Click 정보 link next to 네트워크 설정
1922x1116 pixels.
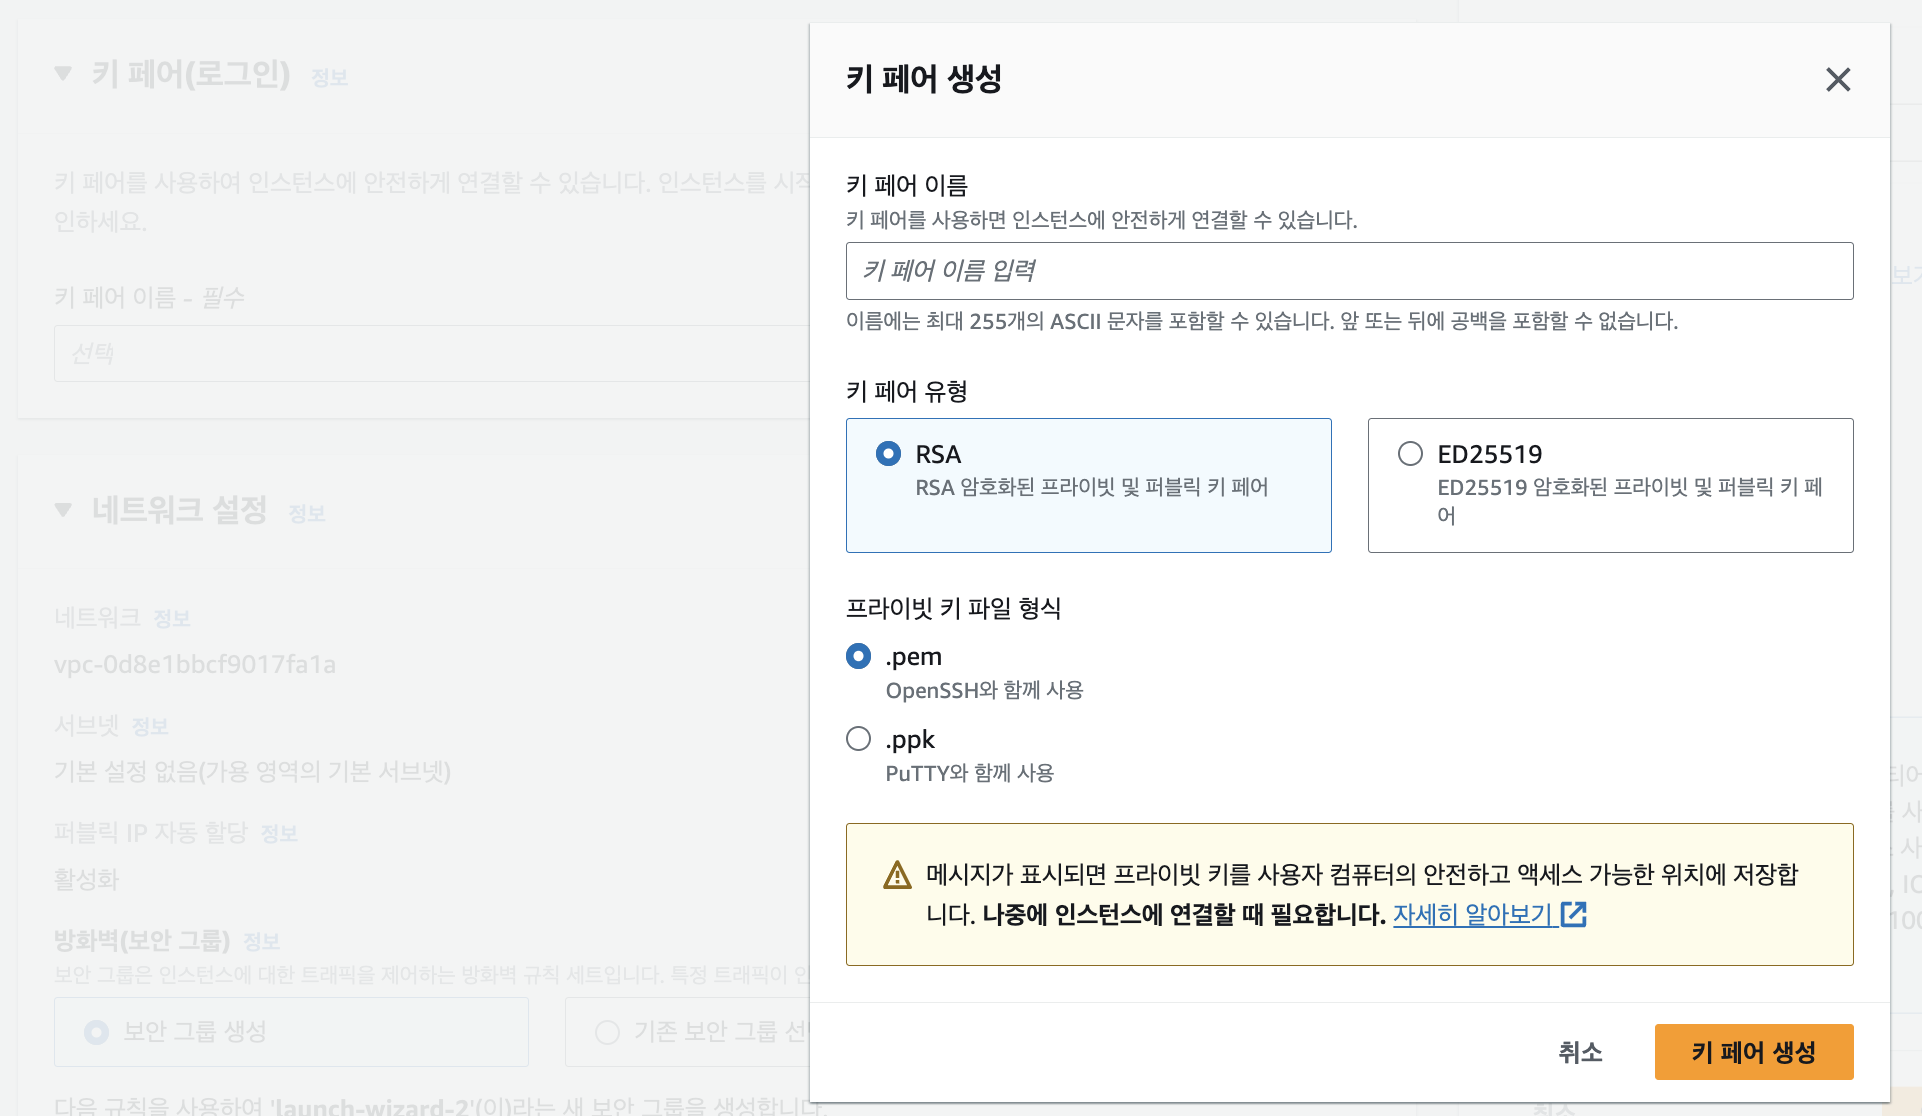(x=307, y=514)
